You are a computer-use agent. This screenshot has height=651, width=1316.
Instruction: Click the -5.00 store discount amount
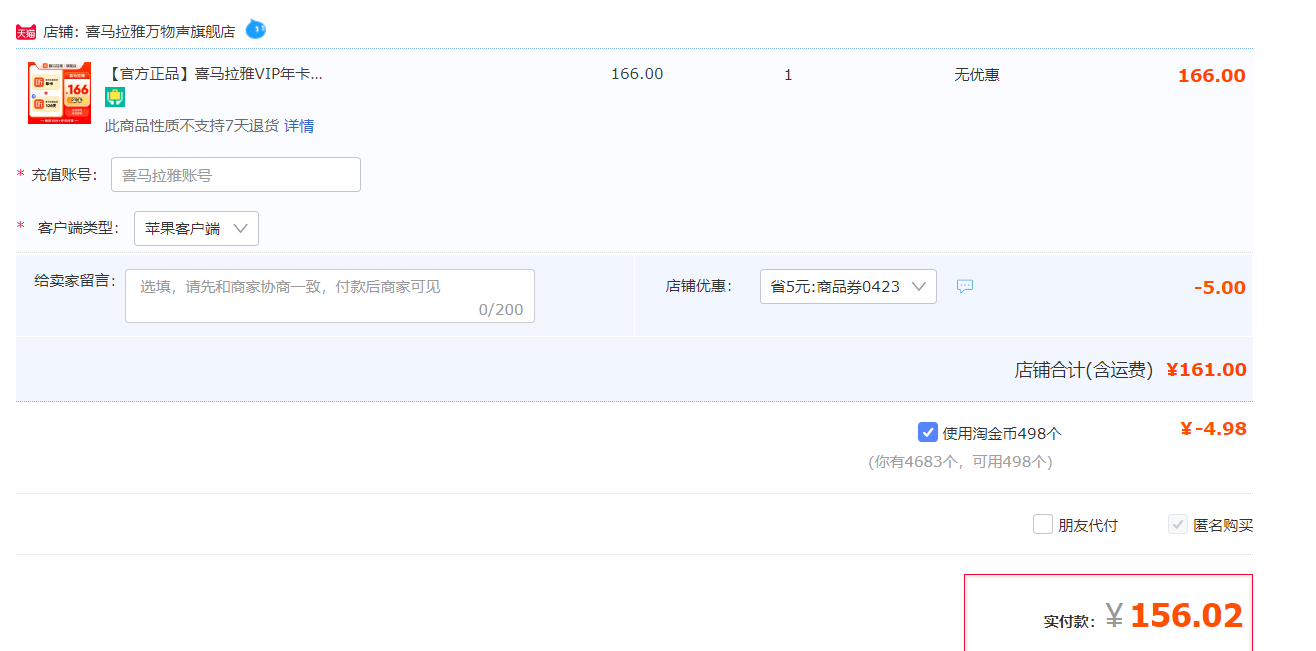pyautogui.click(x=1219, y=288)
